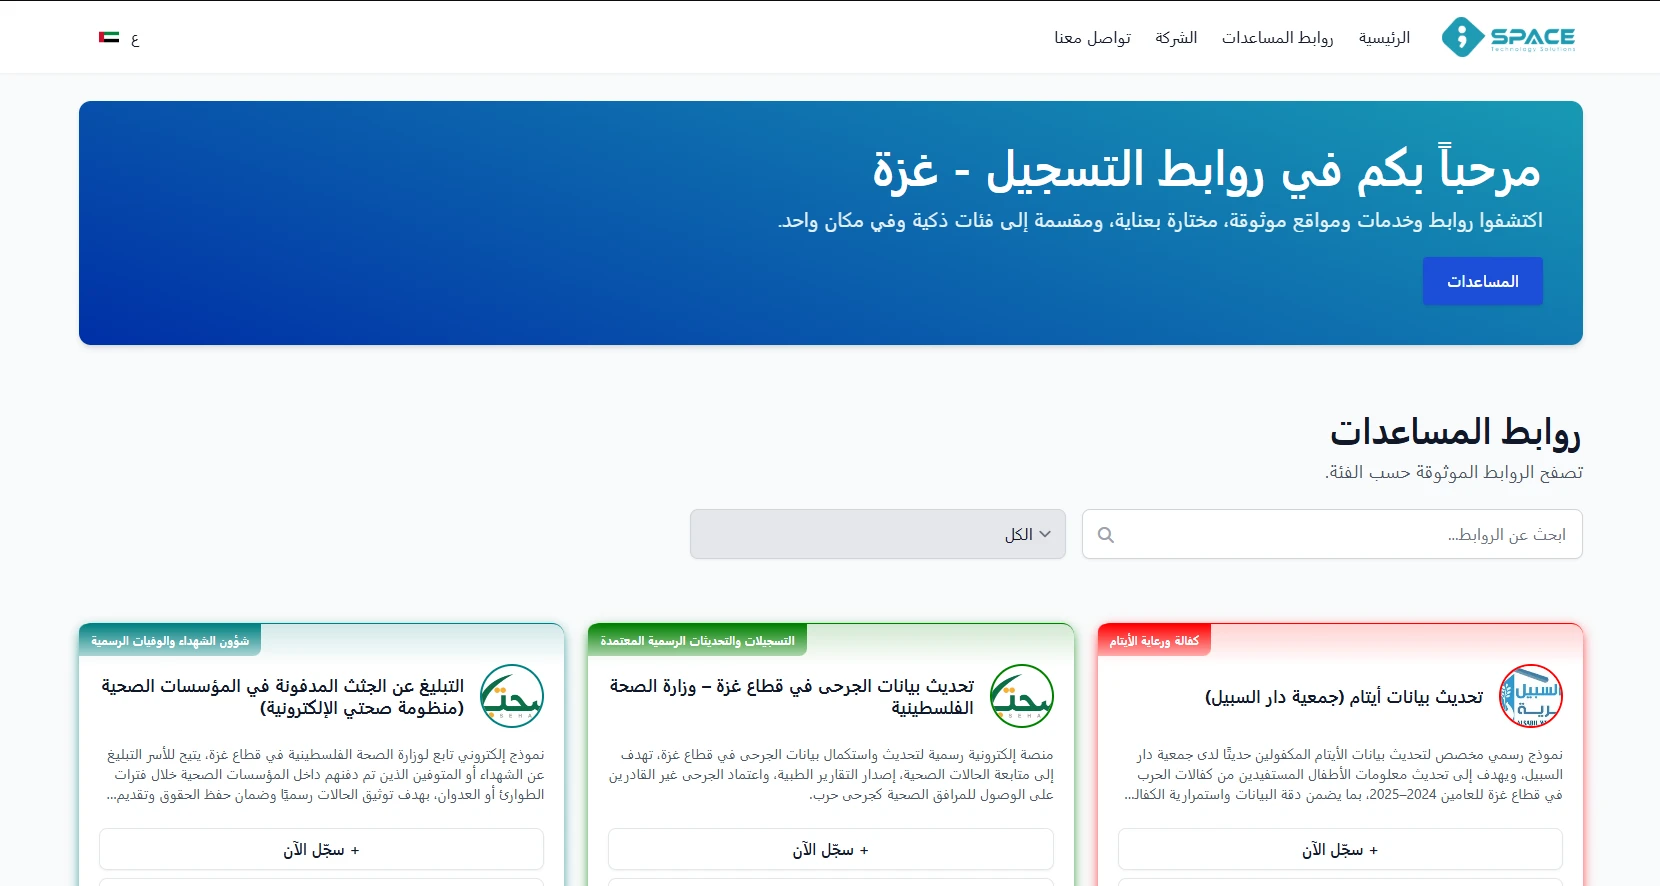
Task: Click سجّل الآن on the buried bodies card
Action: (321, 849)
